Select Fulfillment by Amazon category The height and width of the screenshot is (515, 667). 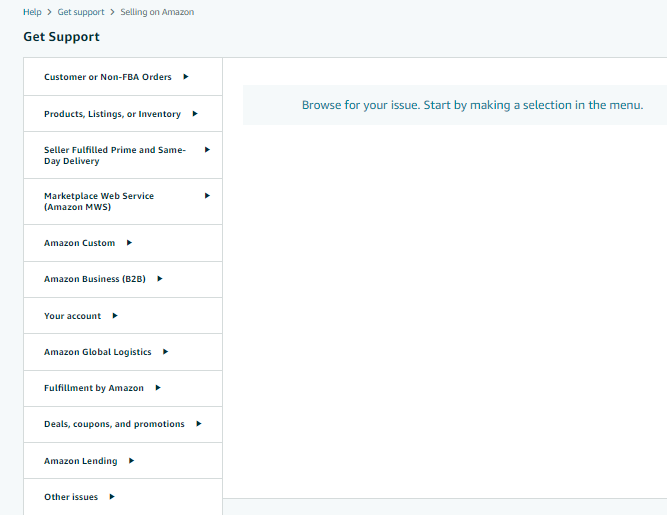pyautogui.click(x=123, y=388)
